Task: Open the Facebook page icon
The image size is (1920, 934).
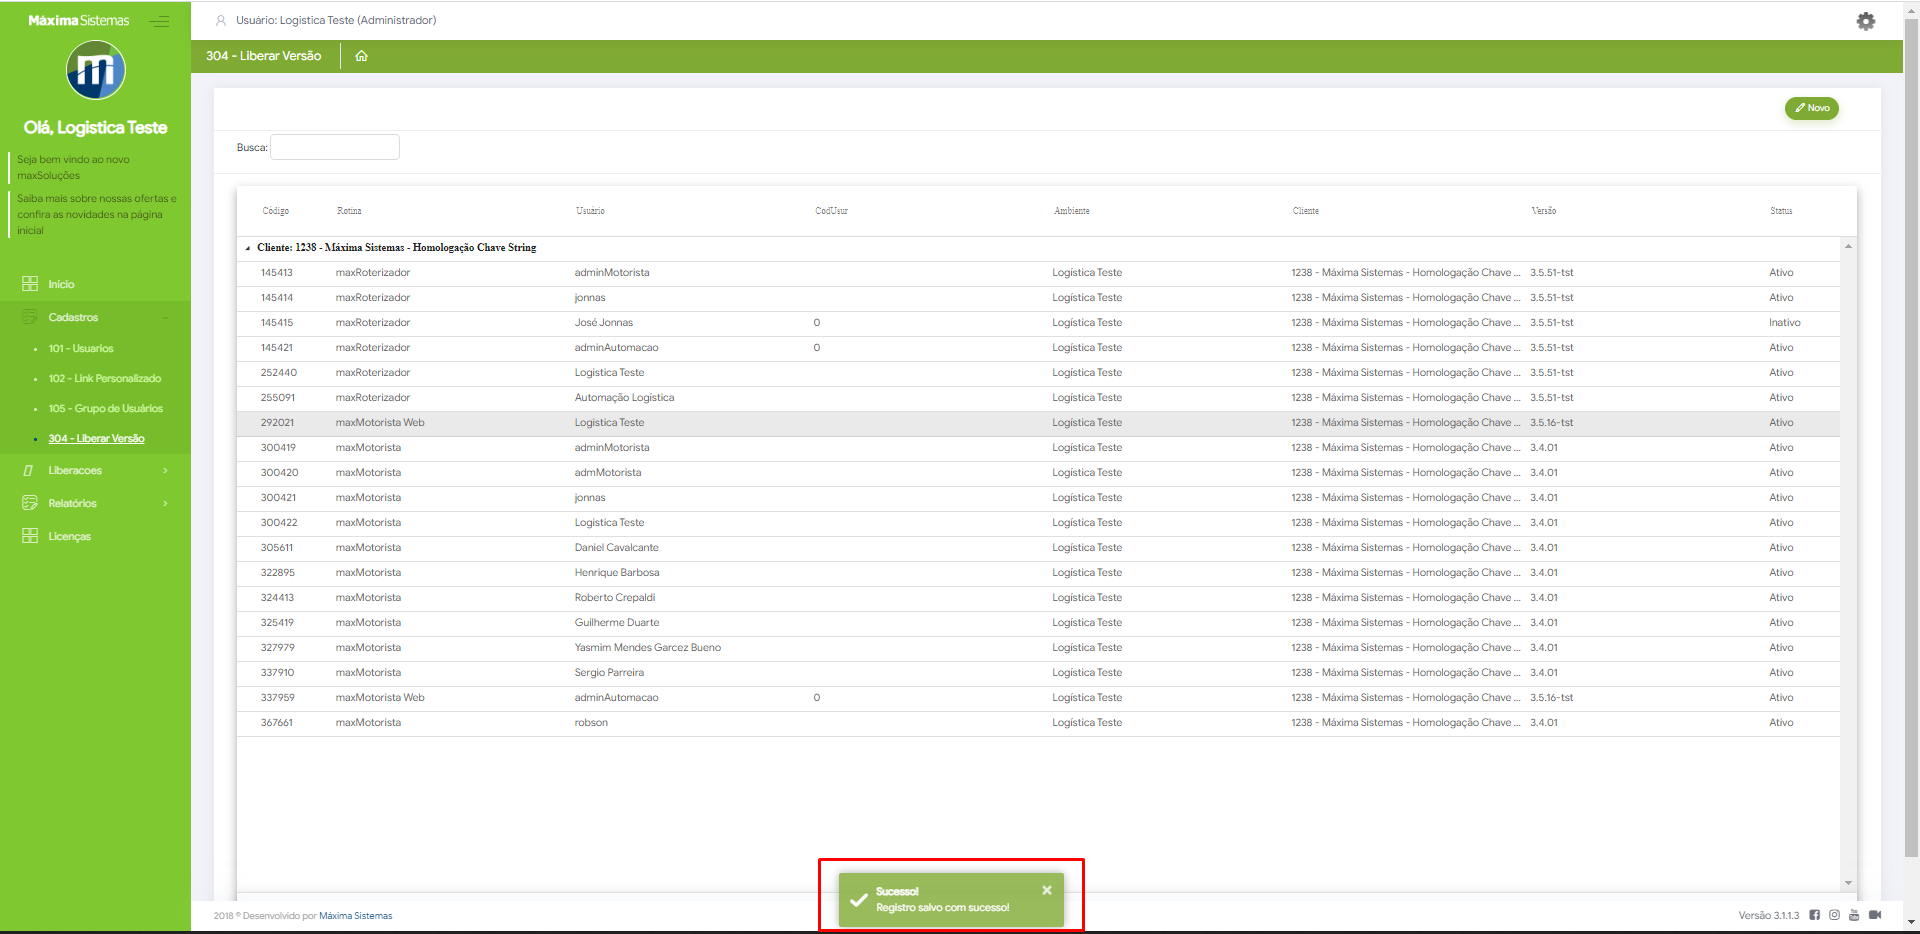Action: (1814, 915)
